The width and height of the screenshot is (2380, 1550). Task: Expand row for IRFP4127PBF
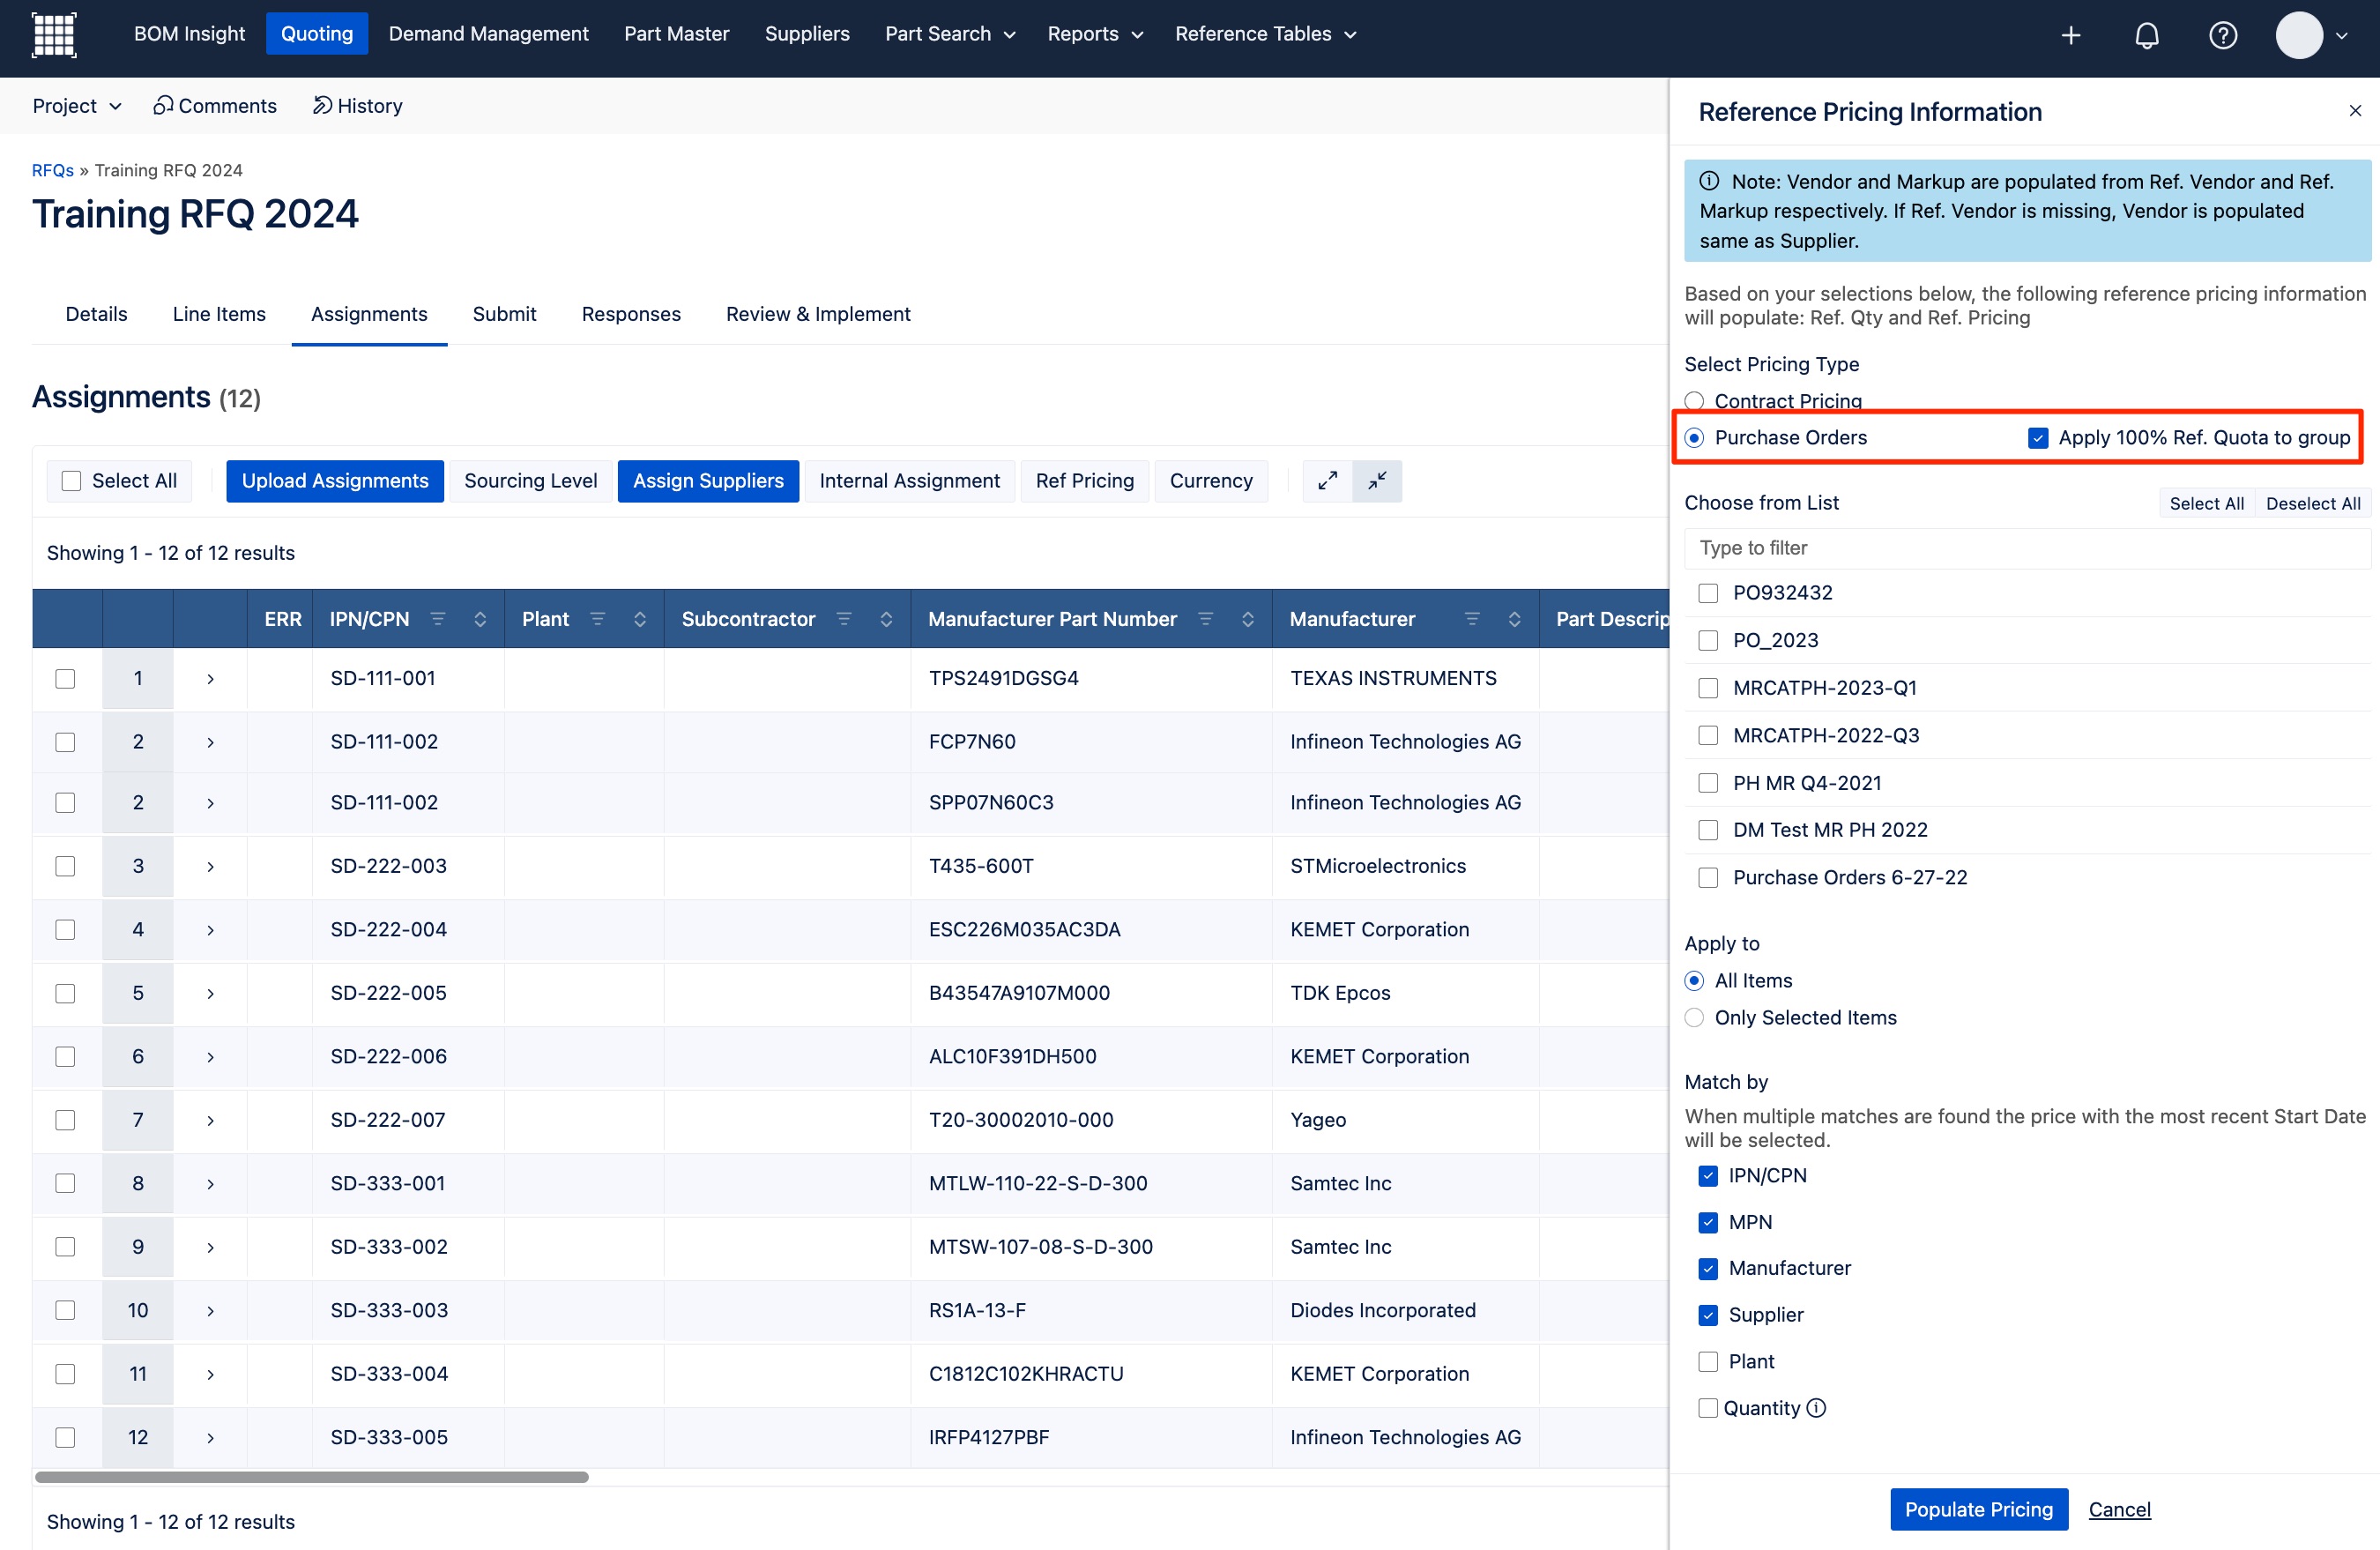tap(210, 1437)
